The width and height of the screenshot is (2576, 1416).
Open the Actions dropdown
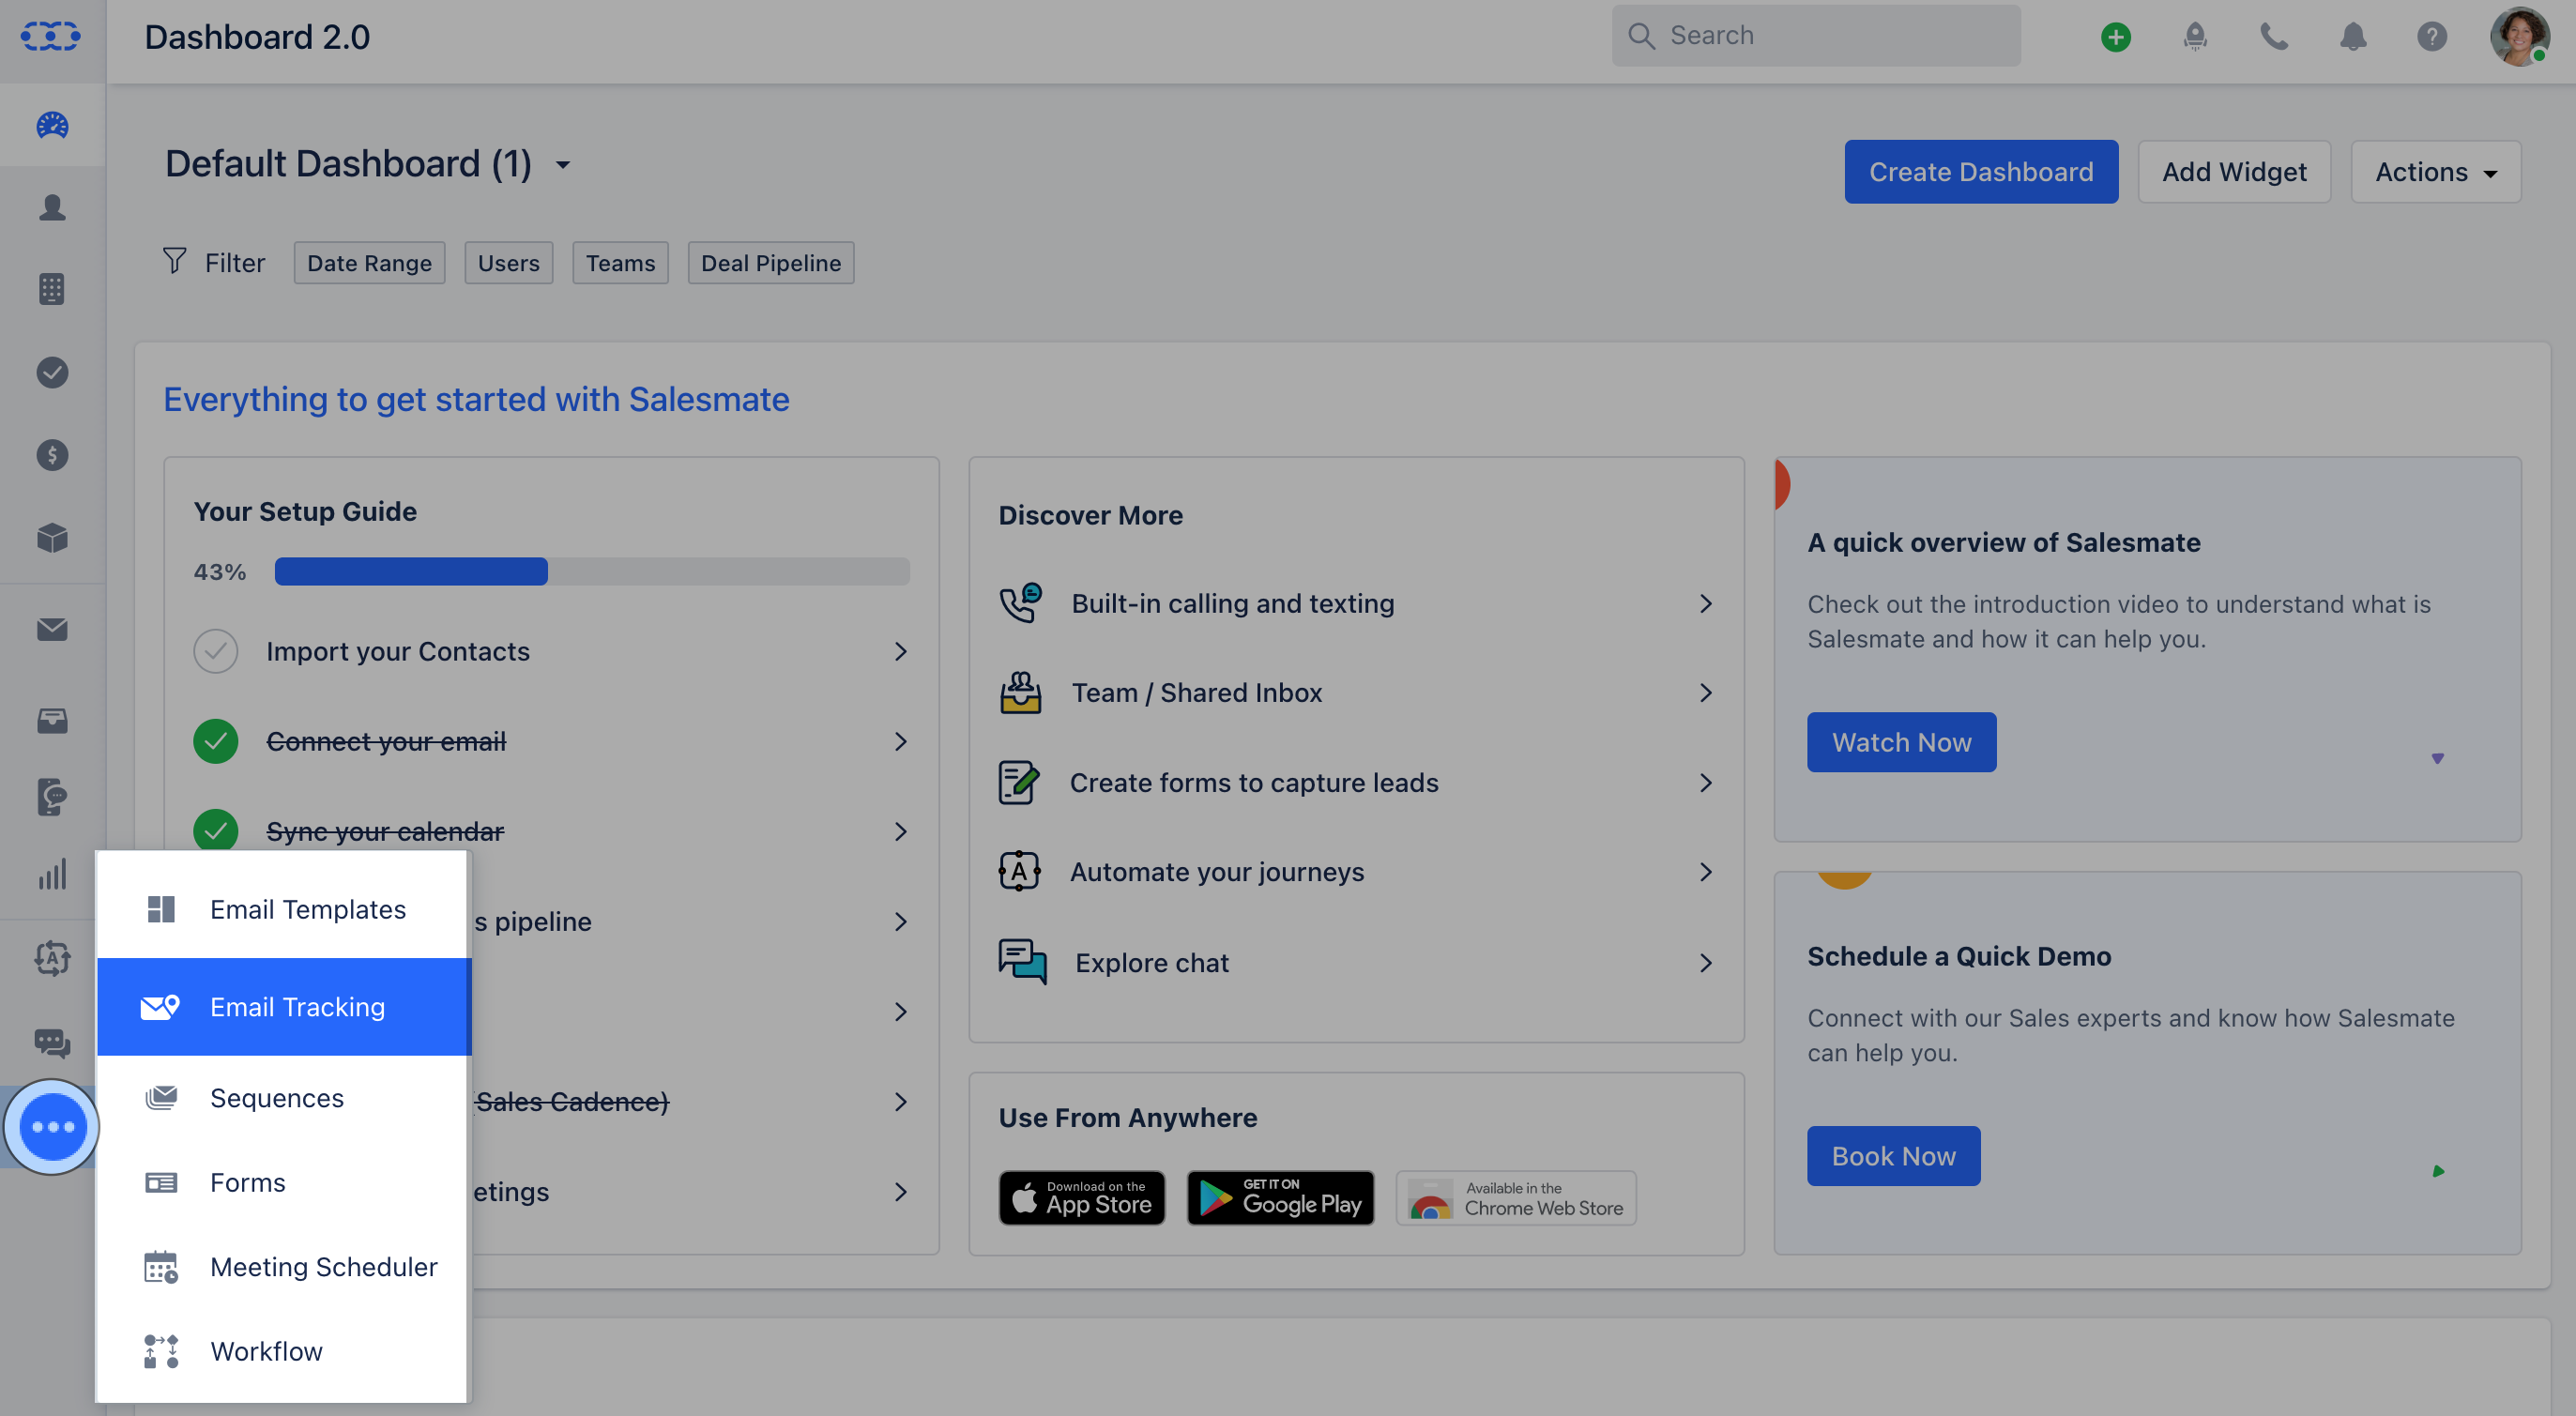pyautogui.click(x=2436, y=172)
